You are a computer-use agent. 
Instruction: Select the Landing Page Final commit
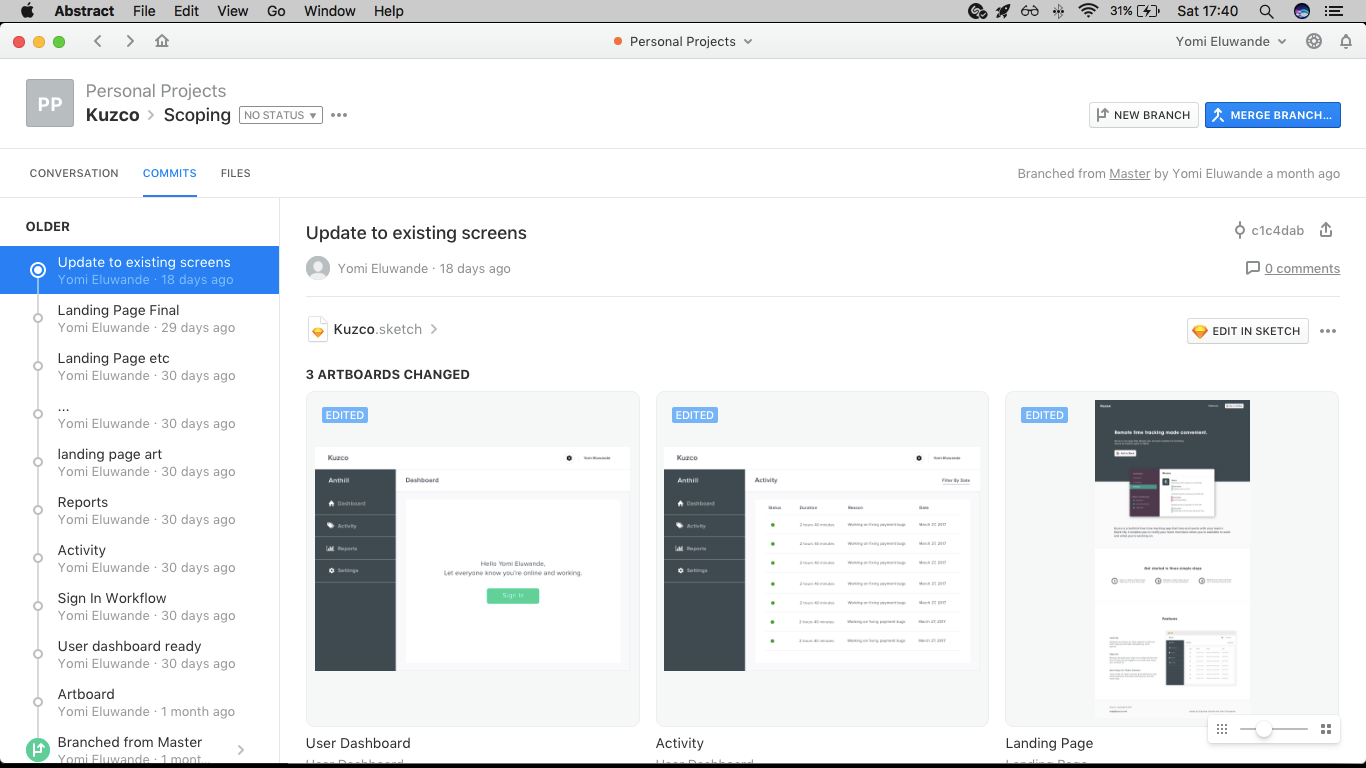point(140,318)
